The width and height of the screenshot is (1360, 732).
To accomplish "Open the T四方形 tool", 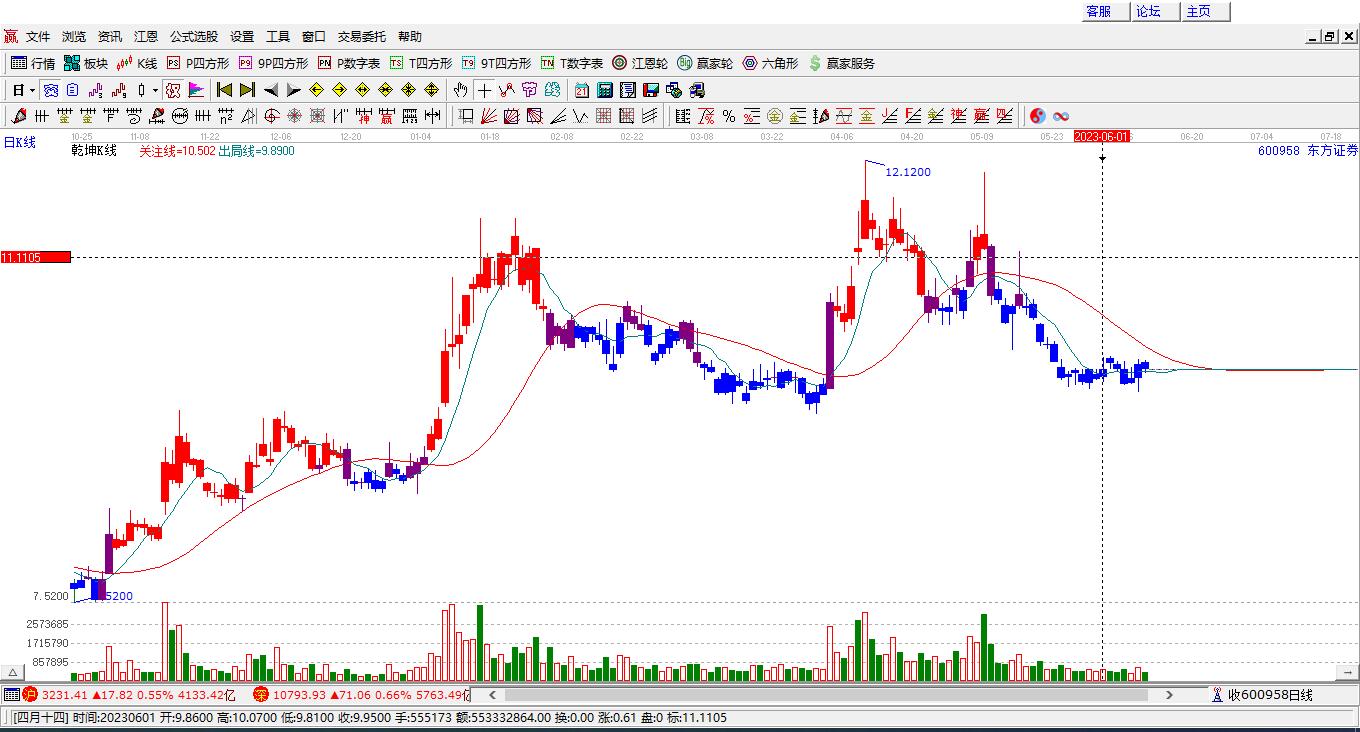I will click(421, 63).
